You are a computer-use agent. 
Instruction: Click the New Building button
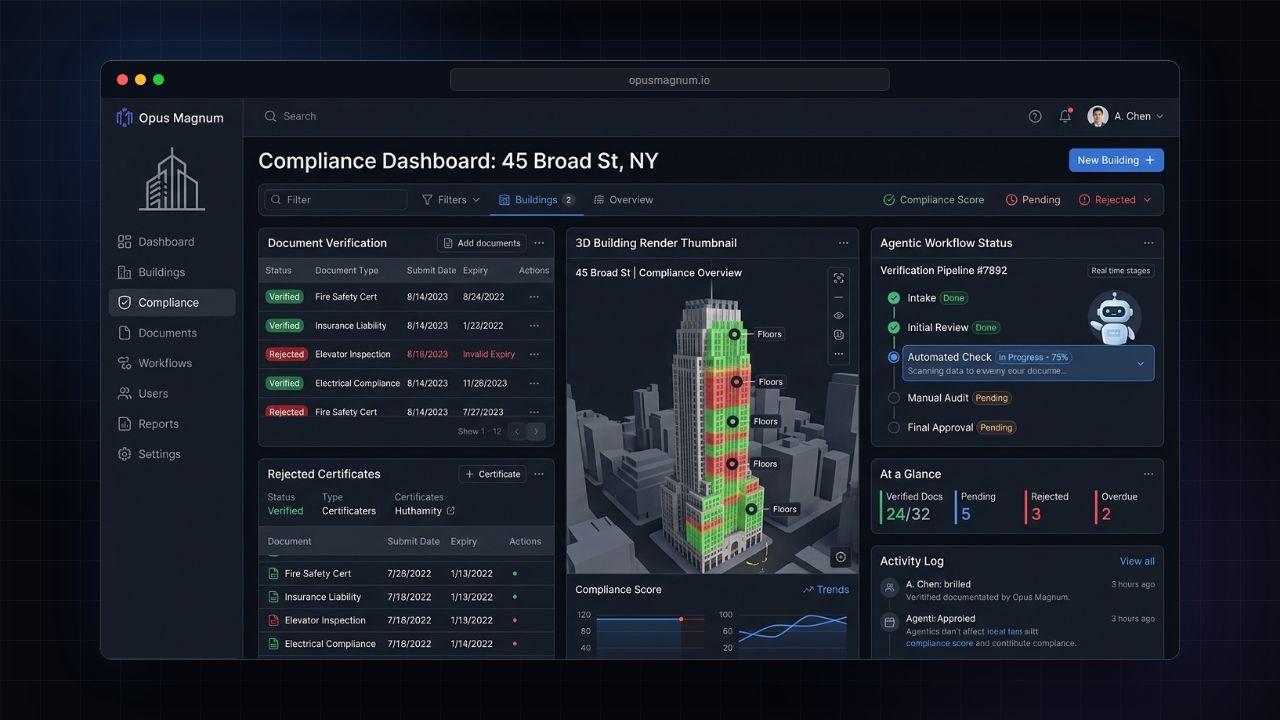coord(1116,160)
